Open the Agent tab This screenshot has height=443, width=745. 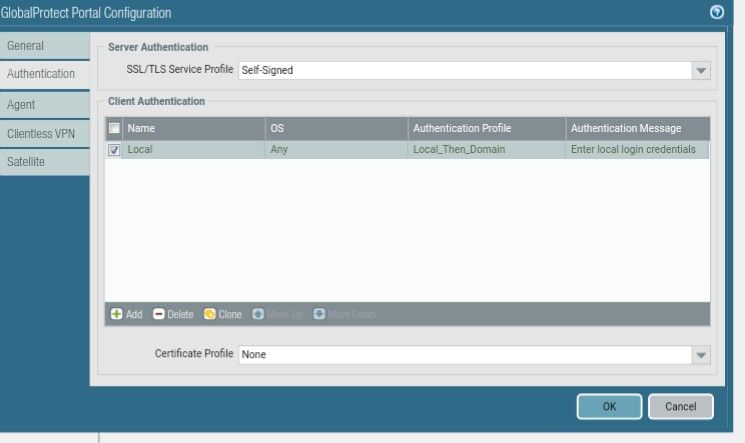(x=45, y=105)
